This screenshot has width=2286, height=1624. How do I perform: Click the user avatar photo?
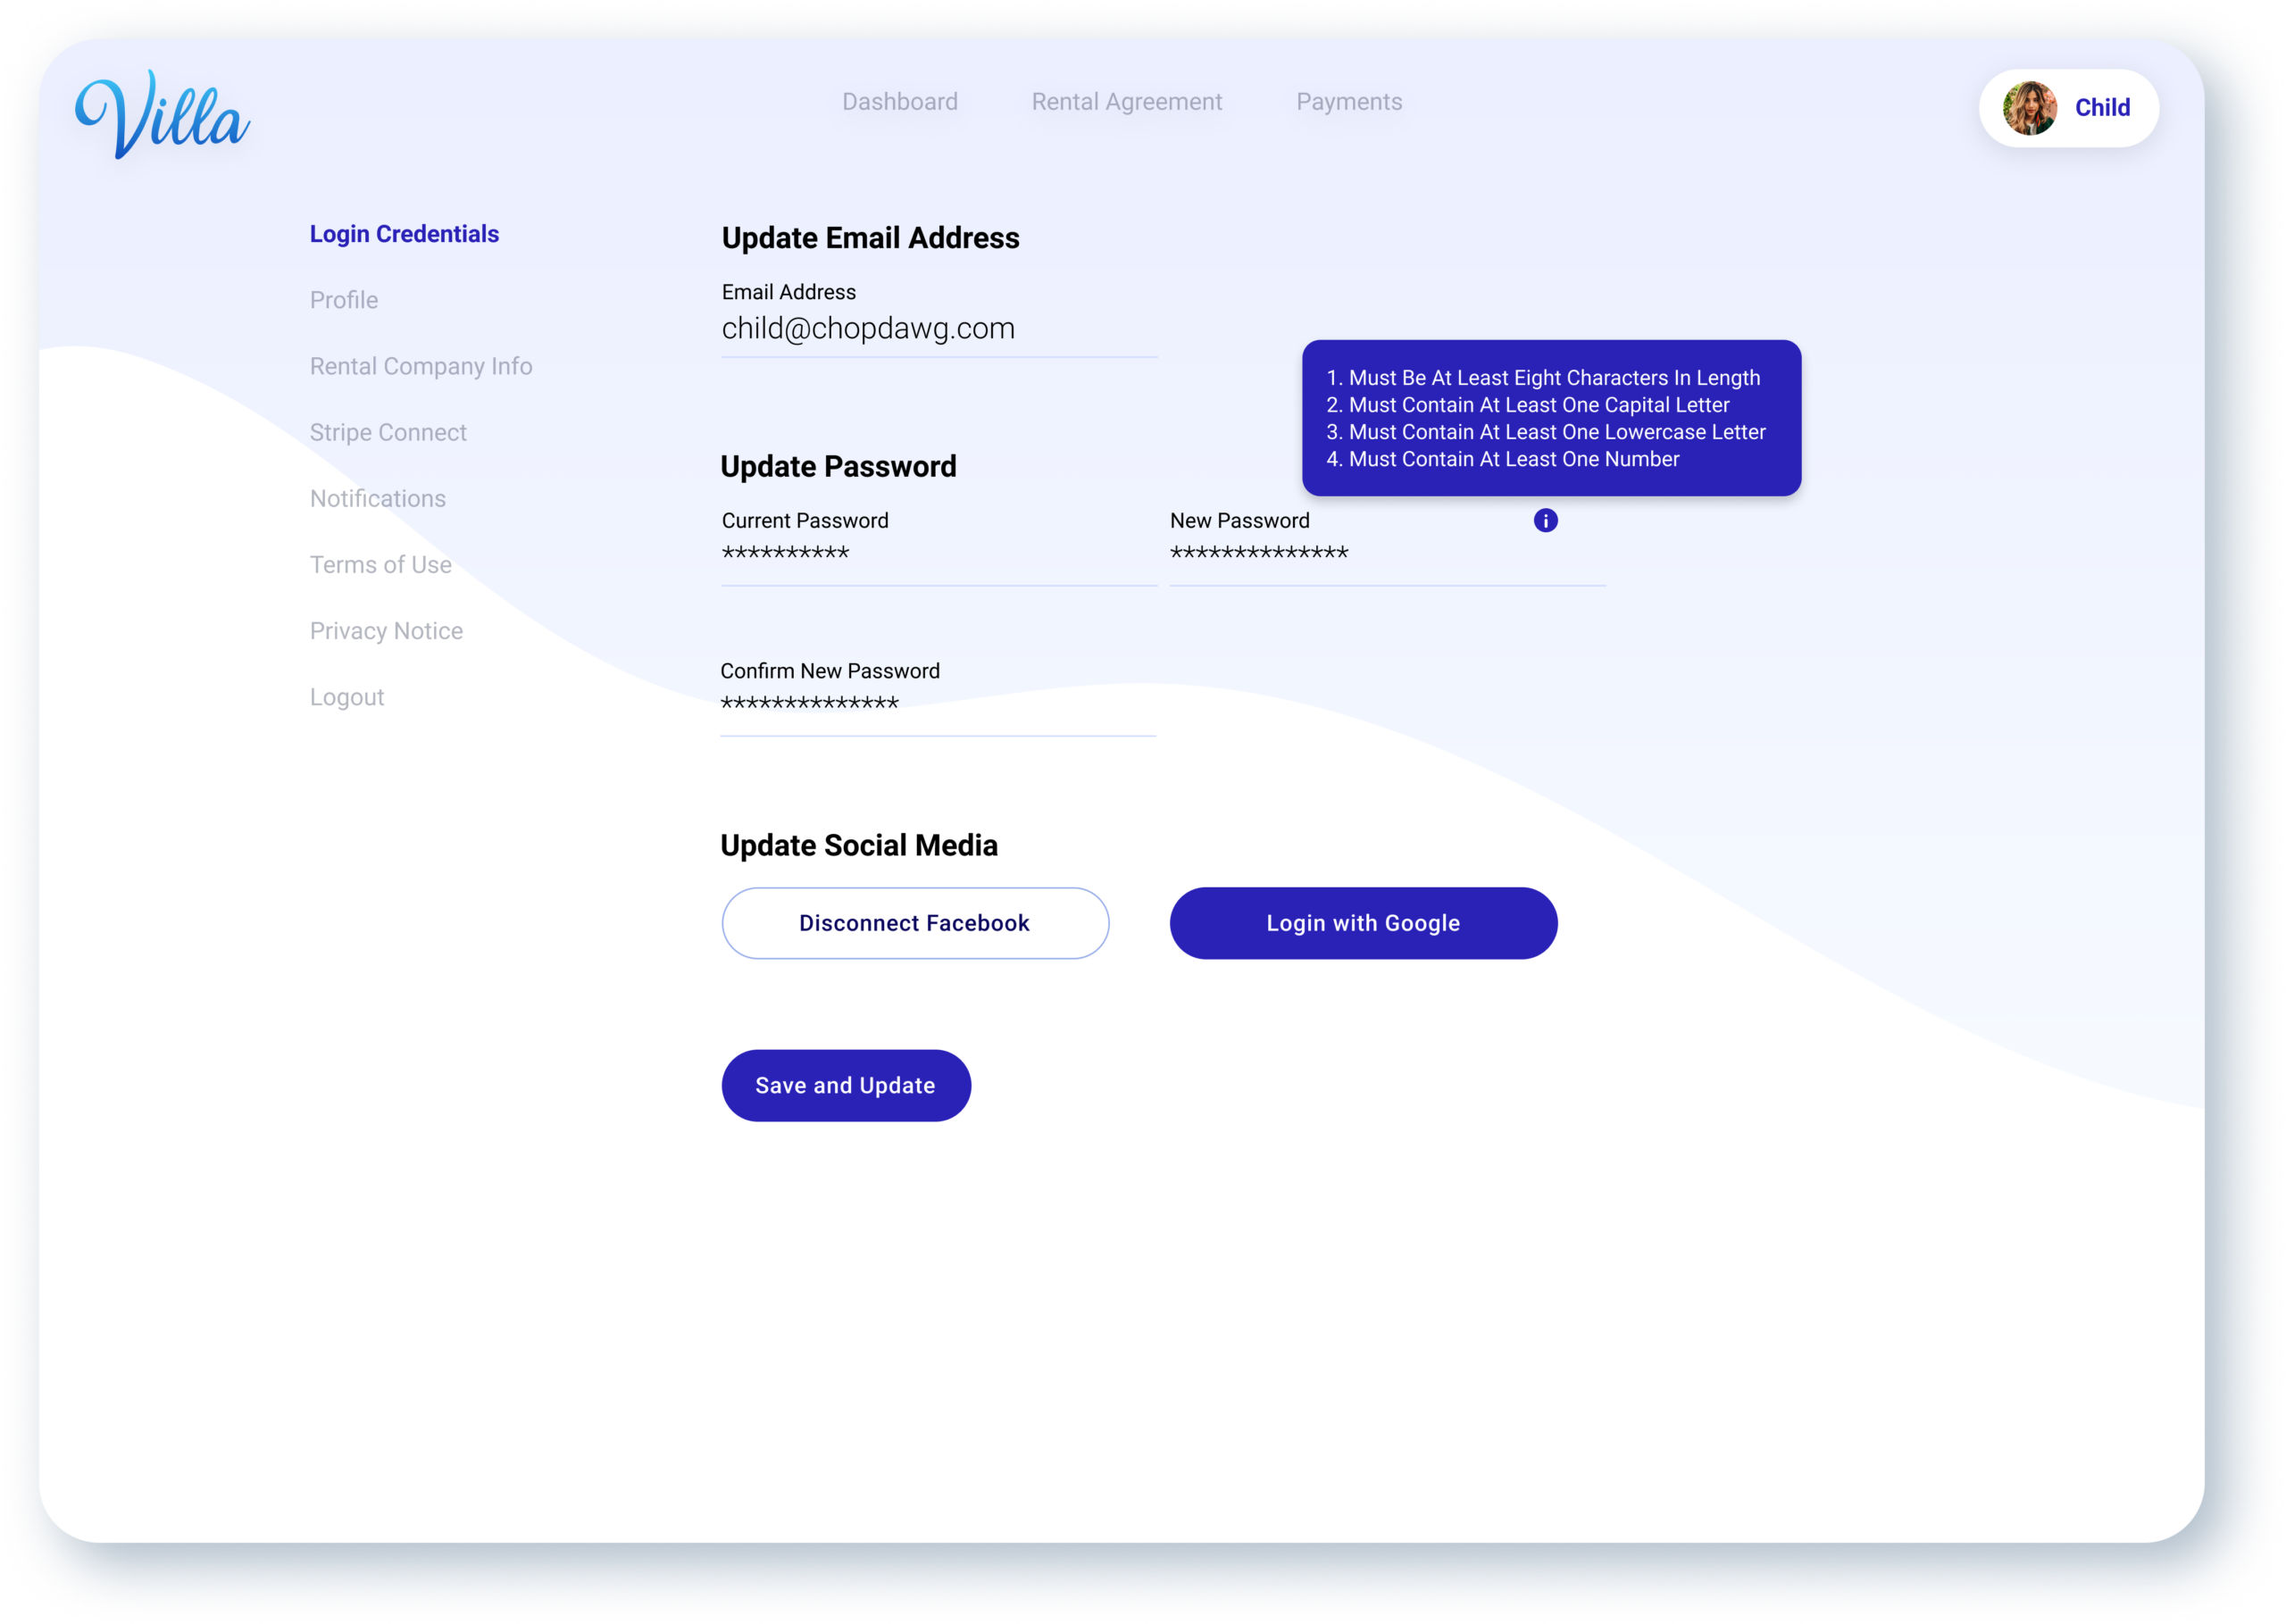(2029, 108)
